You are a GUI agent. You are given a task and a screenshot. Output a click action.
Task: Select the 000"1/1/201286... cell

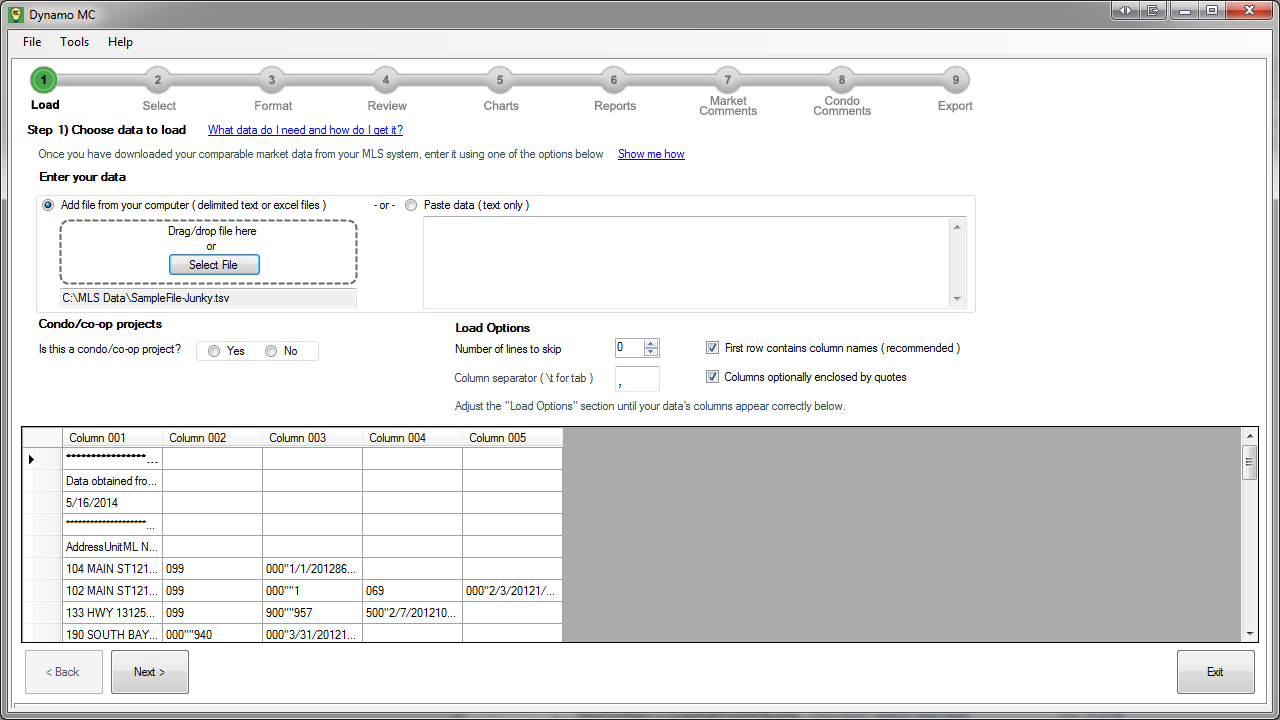[x=312, y=569]
